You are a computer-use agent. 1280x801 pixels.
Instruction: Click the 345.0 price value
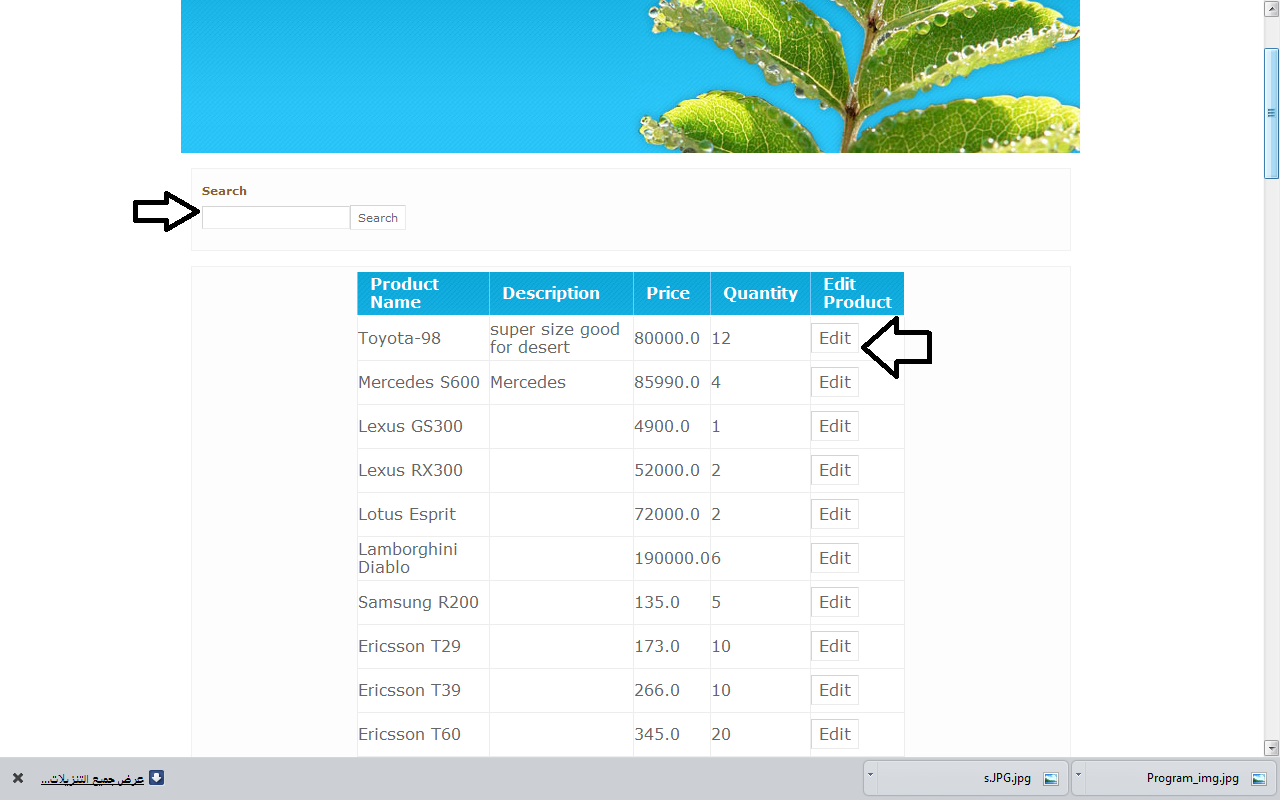tap(657, 734)
